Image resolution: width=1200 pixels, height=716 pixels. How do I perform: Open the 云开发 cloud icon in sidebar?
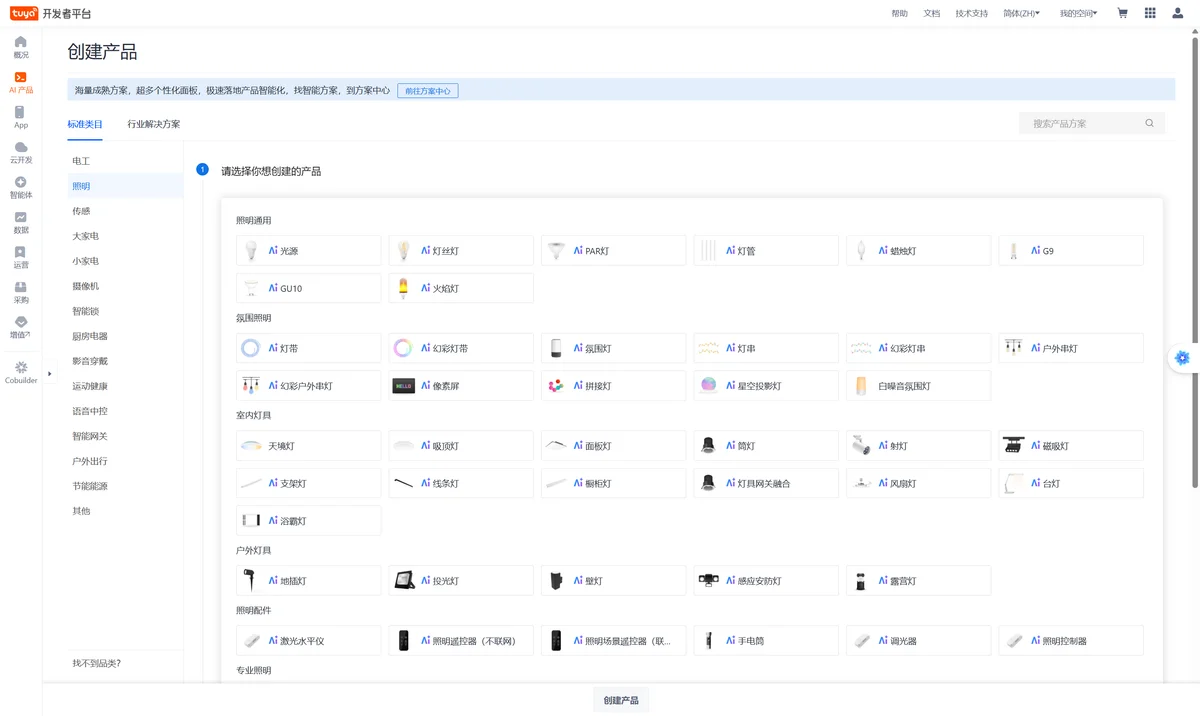point(21,147)
